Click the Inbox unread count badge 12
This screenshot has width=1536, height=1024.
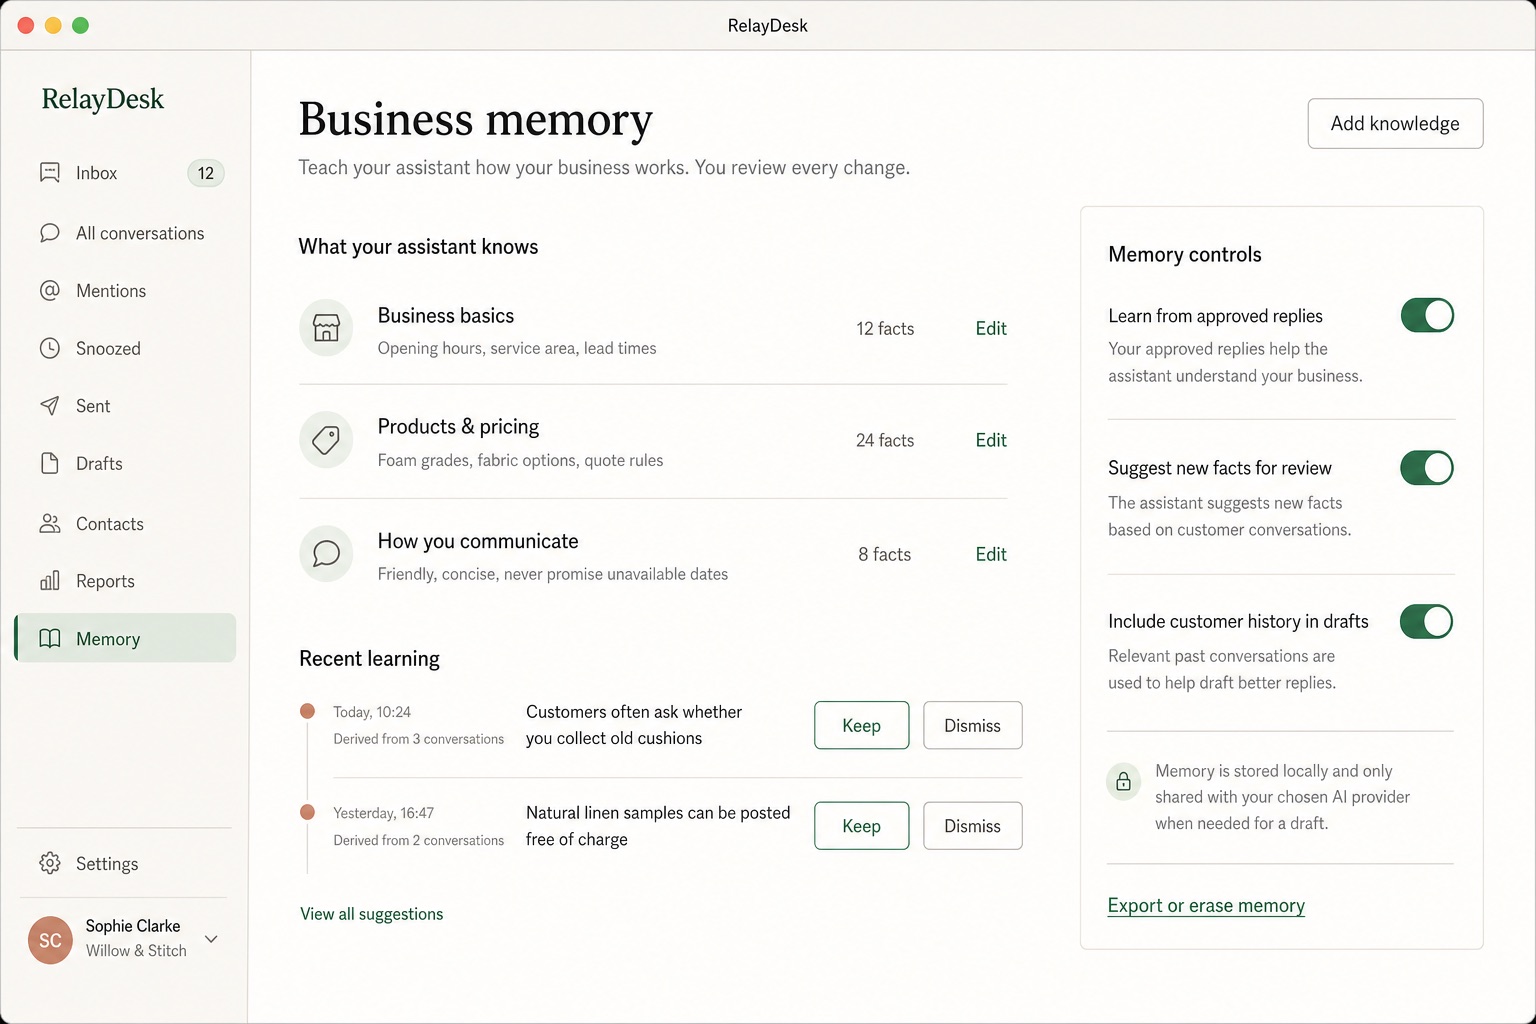tap(206, 173)
